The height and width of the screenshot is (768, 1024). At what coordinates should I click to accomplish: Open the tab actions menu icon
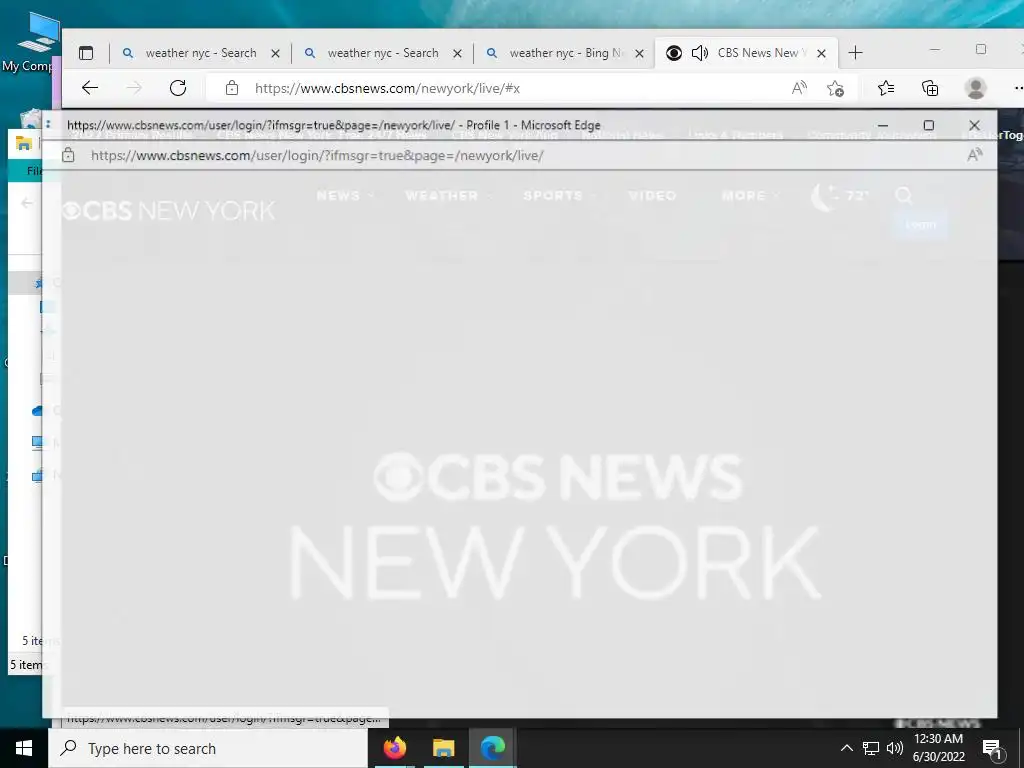[86, 53]
